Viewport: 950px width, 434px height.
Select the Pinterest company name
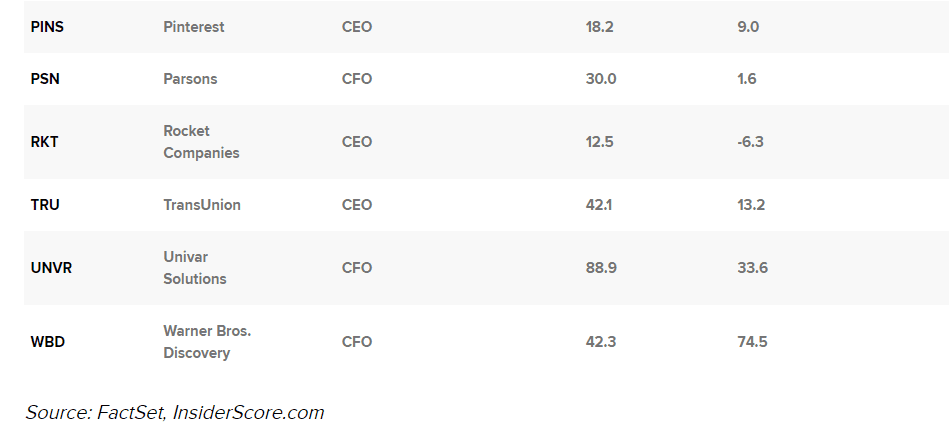(x=194, y=27)
